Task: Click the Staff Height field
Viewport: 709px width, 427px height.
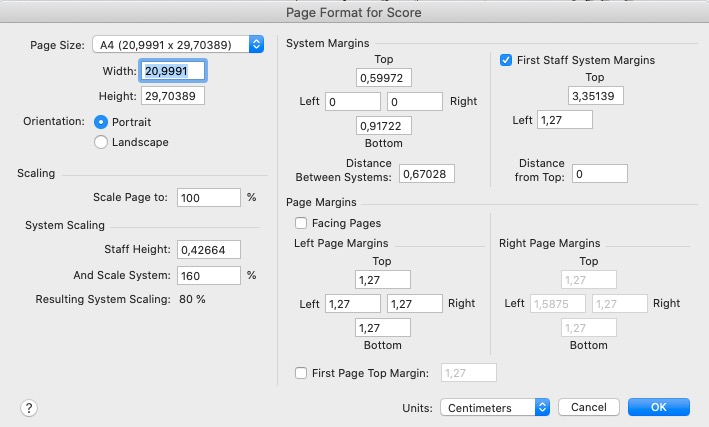Action: point(208,250)
